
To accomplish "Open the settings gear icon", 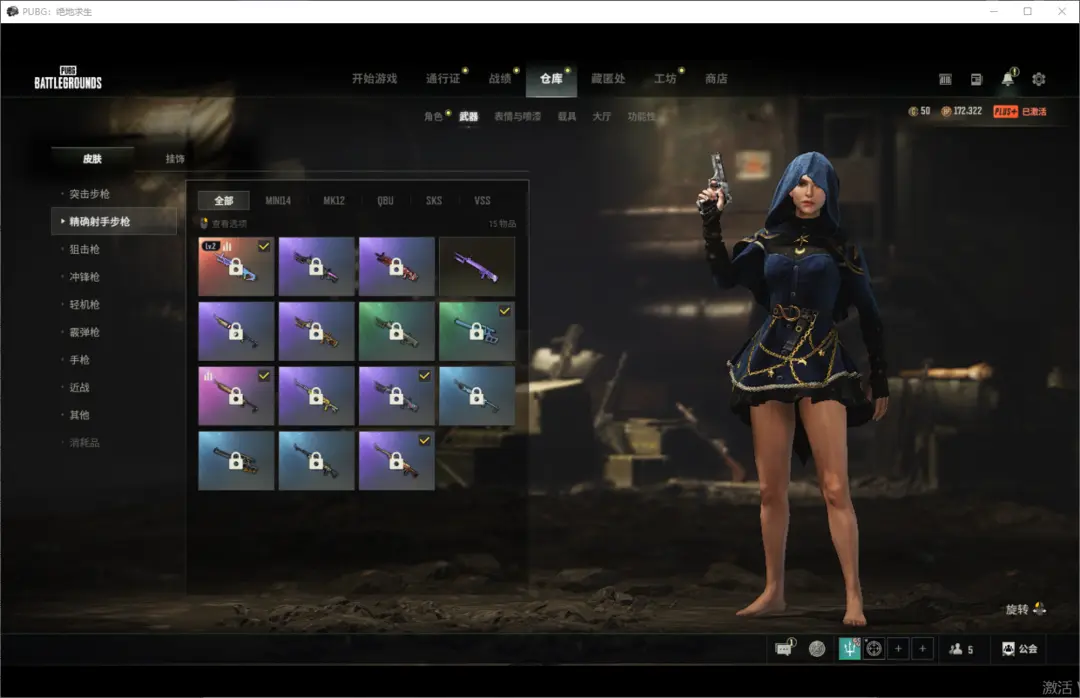I will (x=1039, y=79).
